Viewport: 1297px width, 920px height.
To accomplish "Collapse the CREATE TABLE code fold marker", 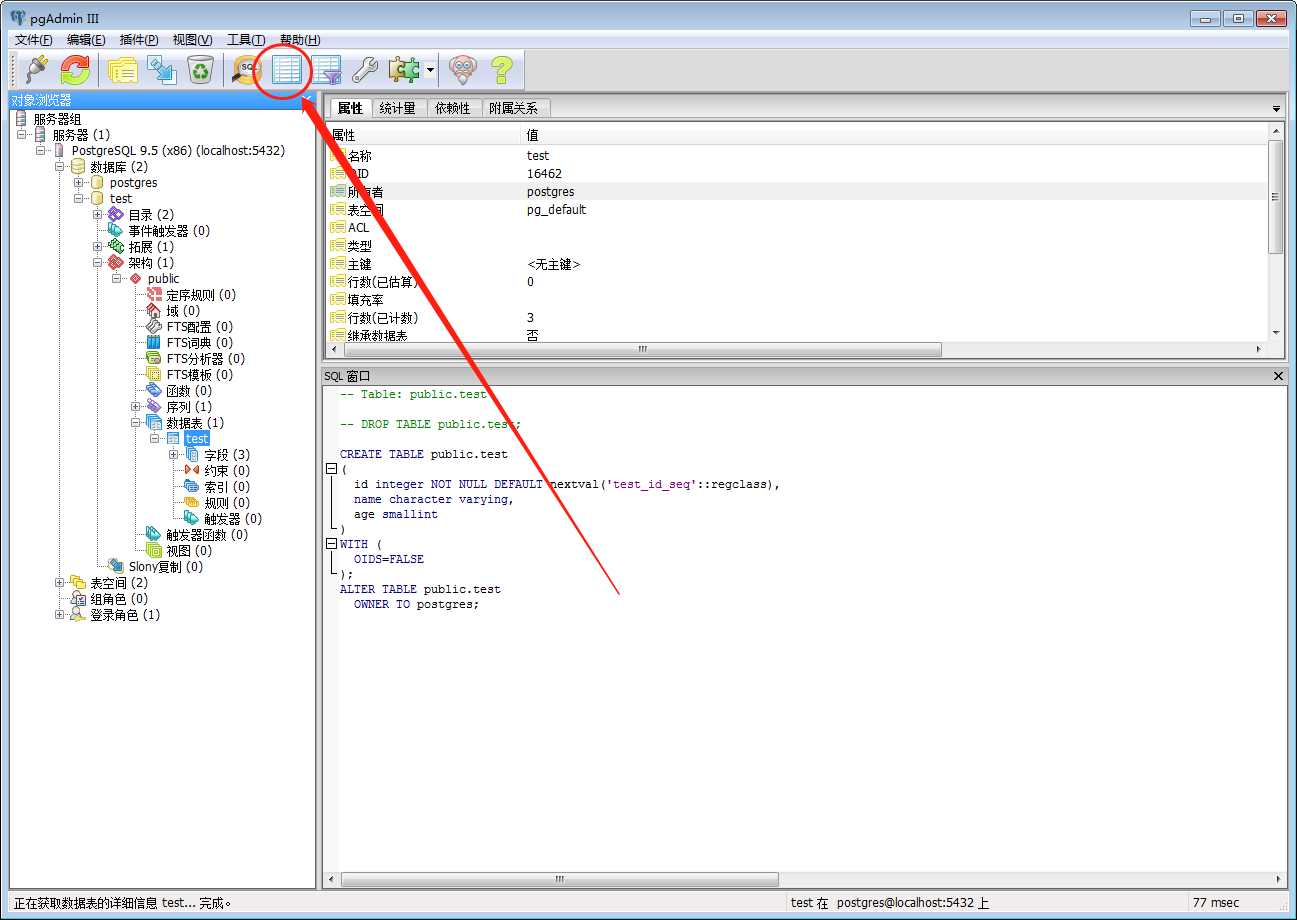I will click(x=331, y=469).
